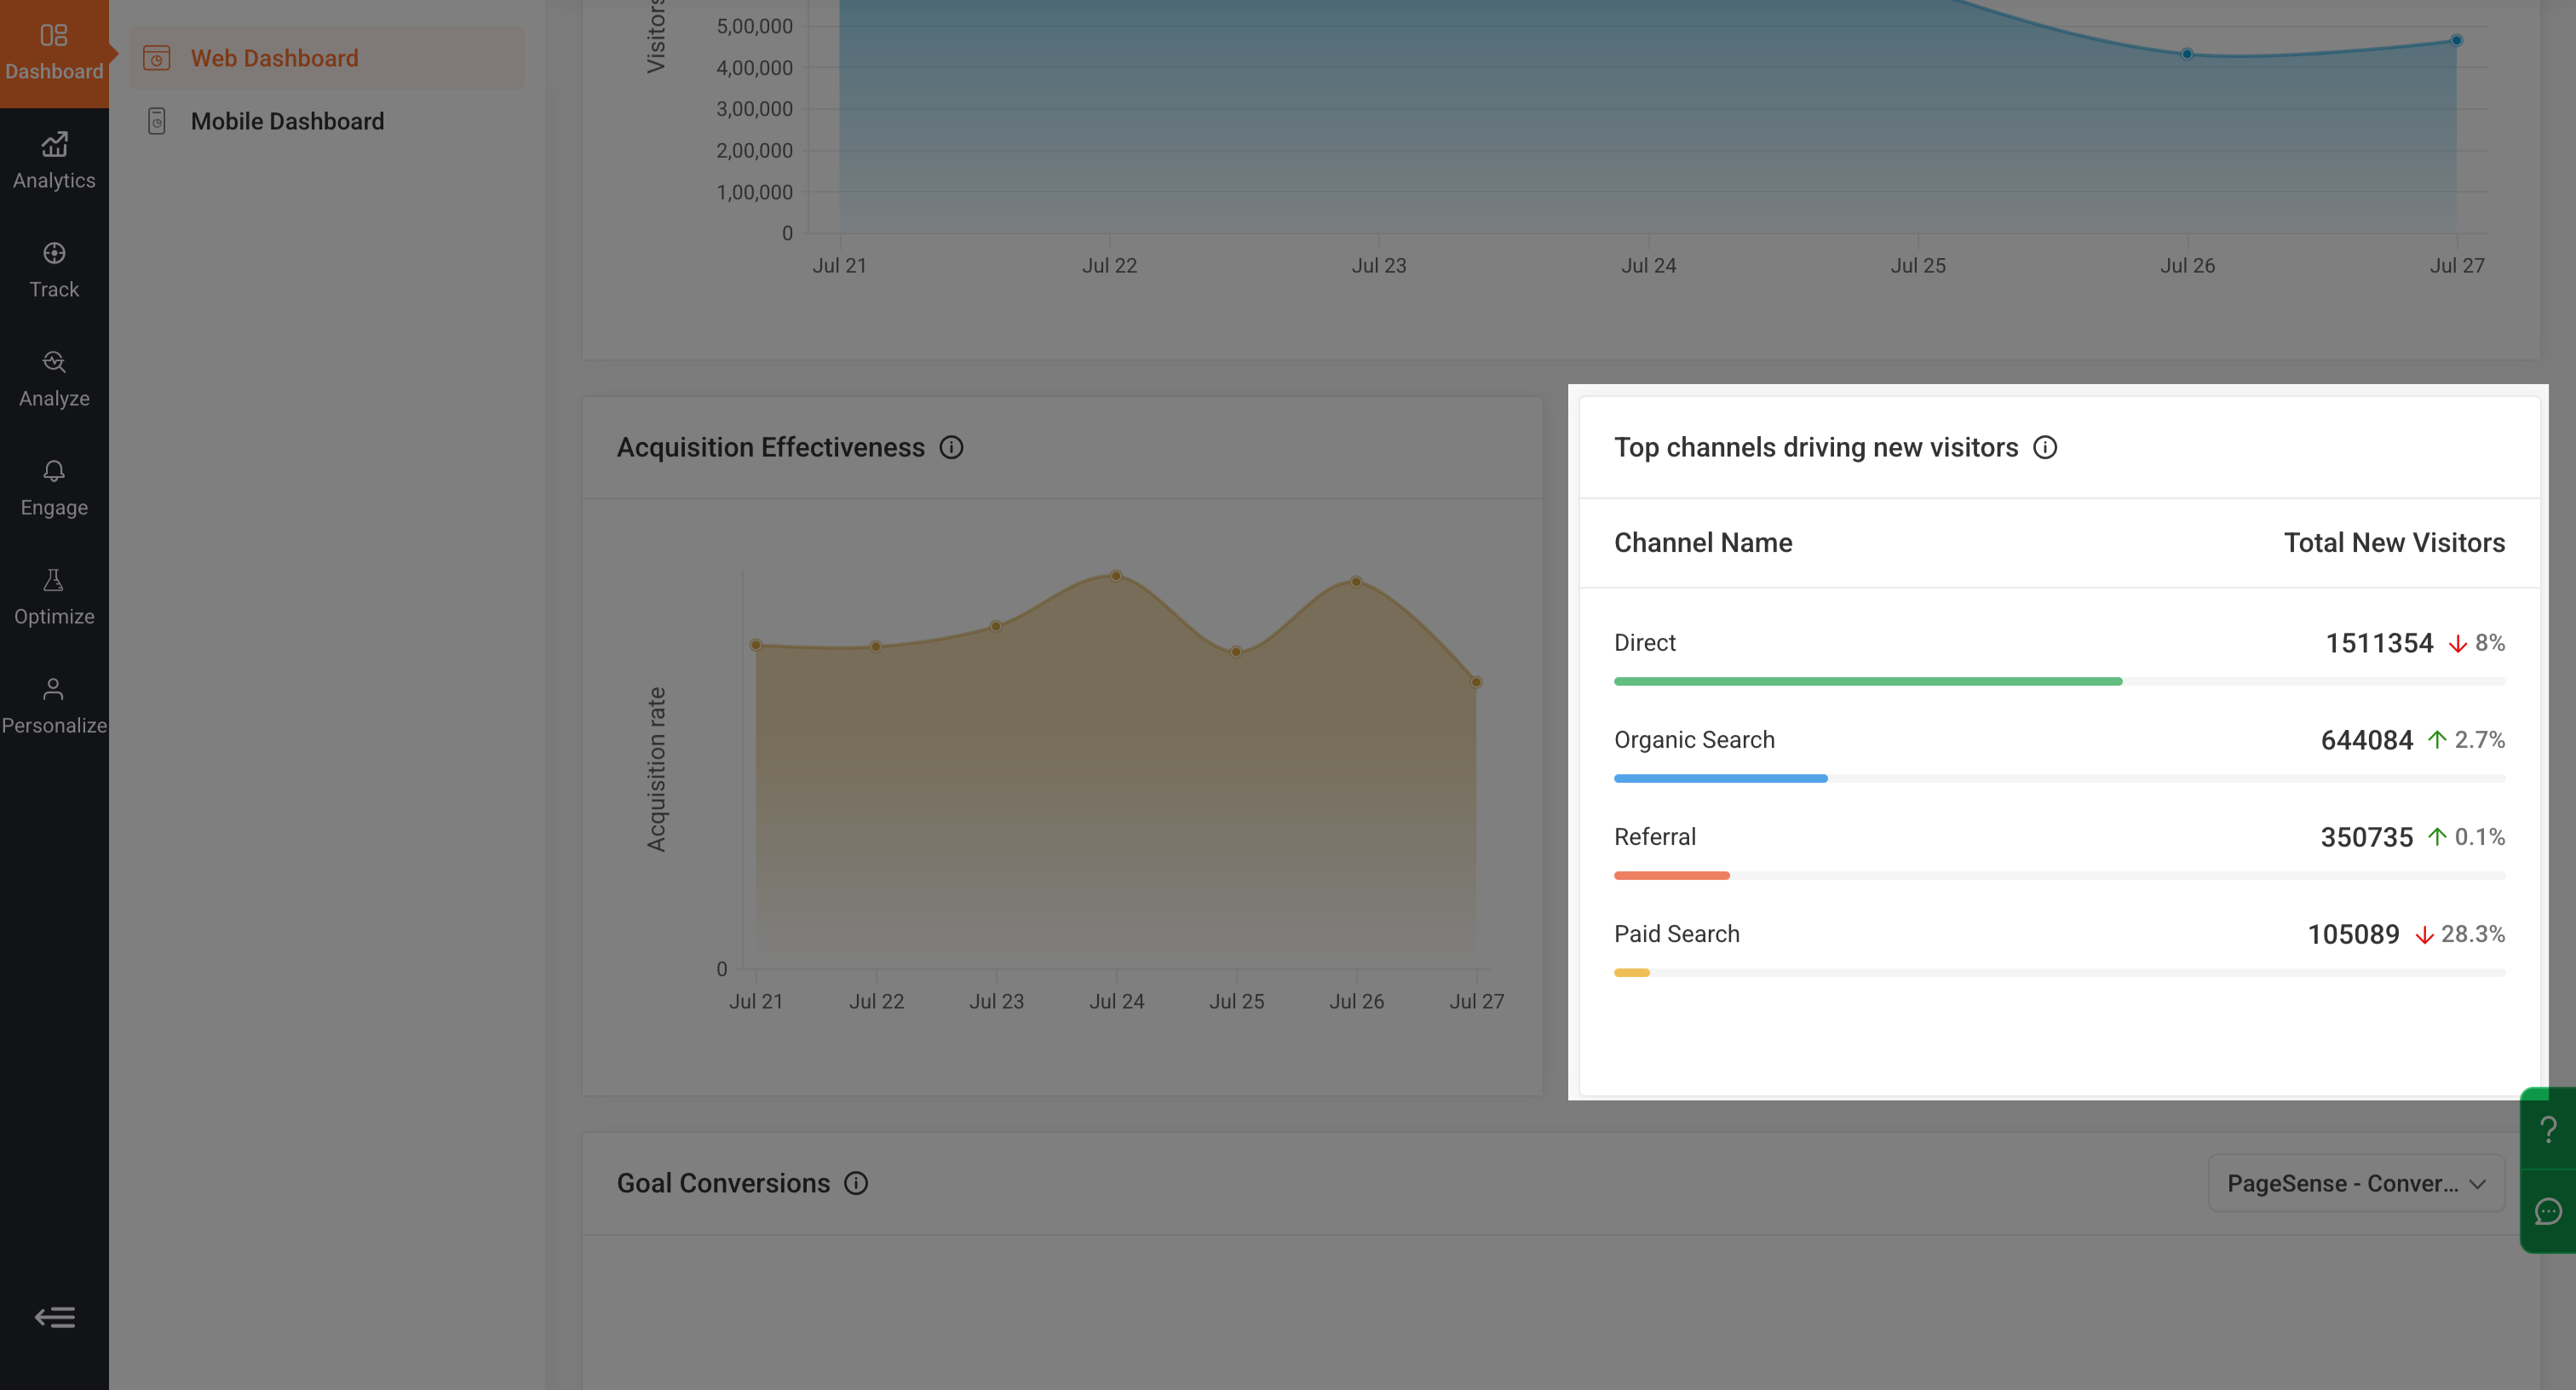2576x1390 pixels.
Task: Show info for Acquisition Effectiveness
Action: click(951, 448)
